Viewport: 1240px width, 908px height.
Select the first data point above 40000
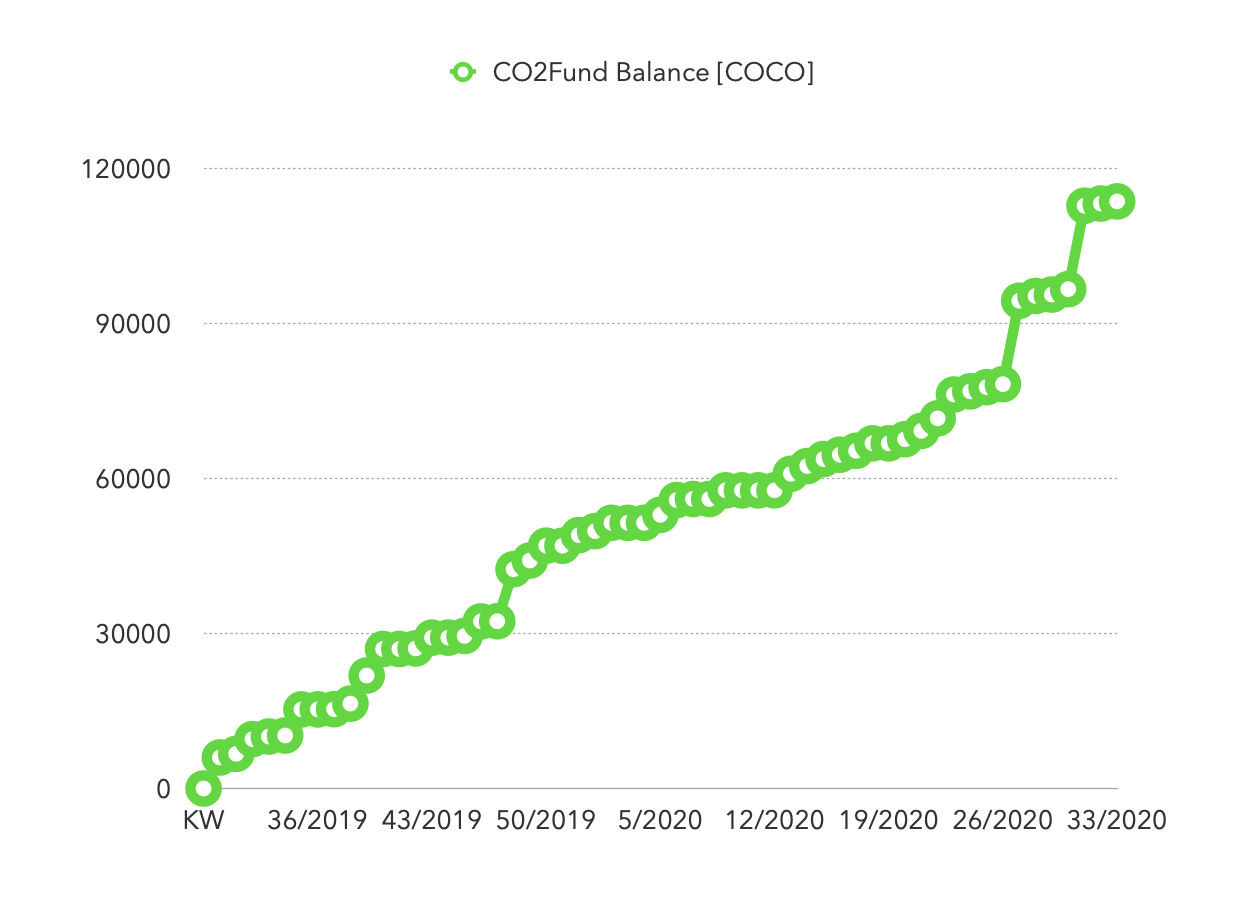click(x=514, y=569)
